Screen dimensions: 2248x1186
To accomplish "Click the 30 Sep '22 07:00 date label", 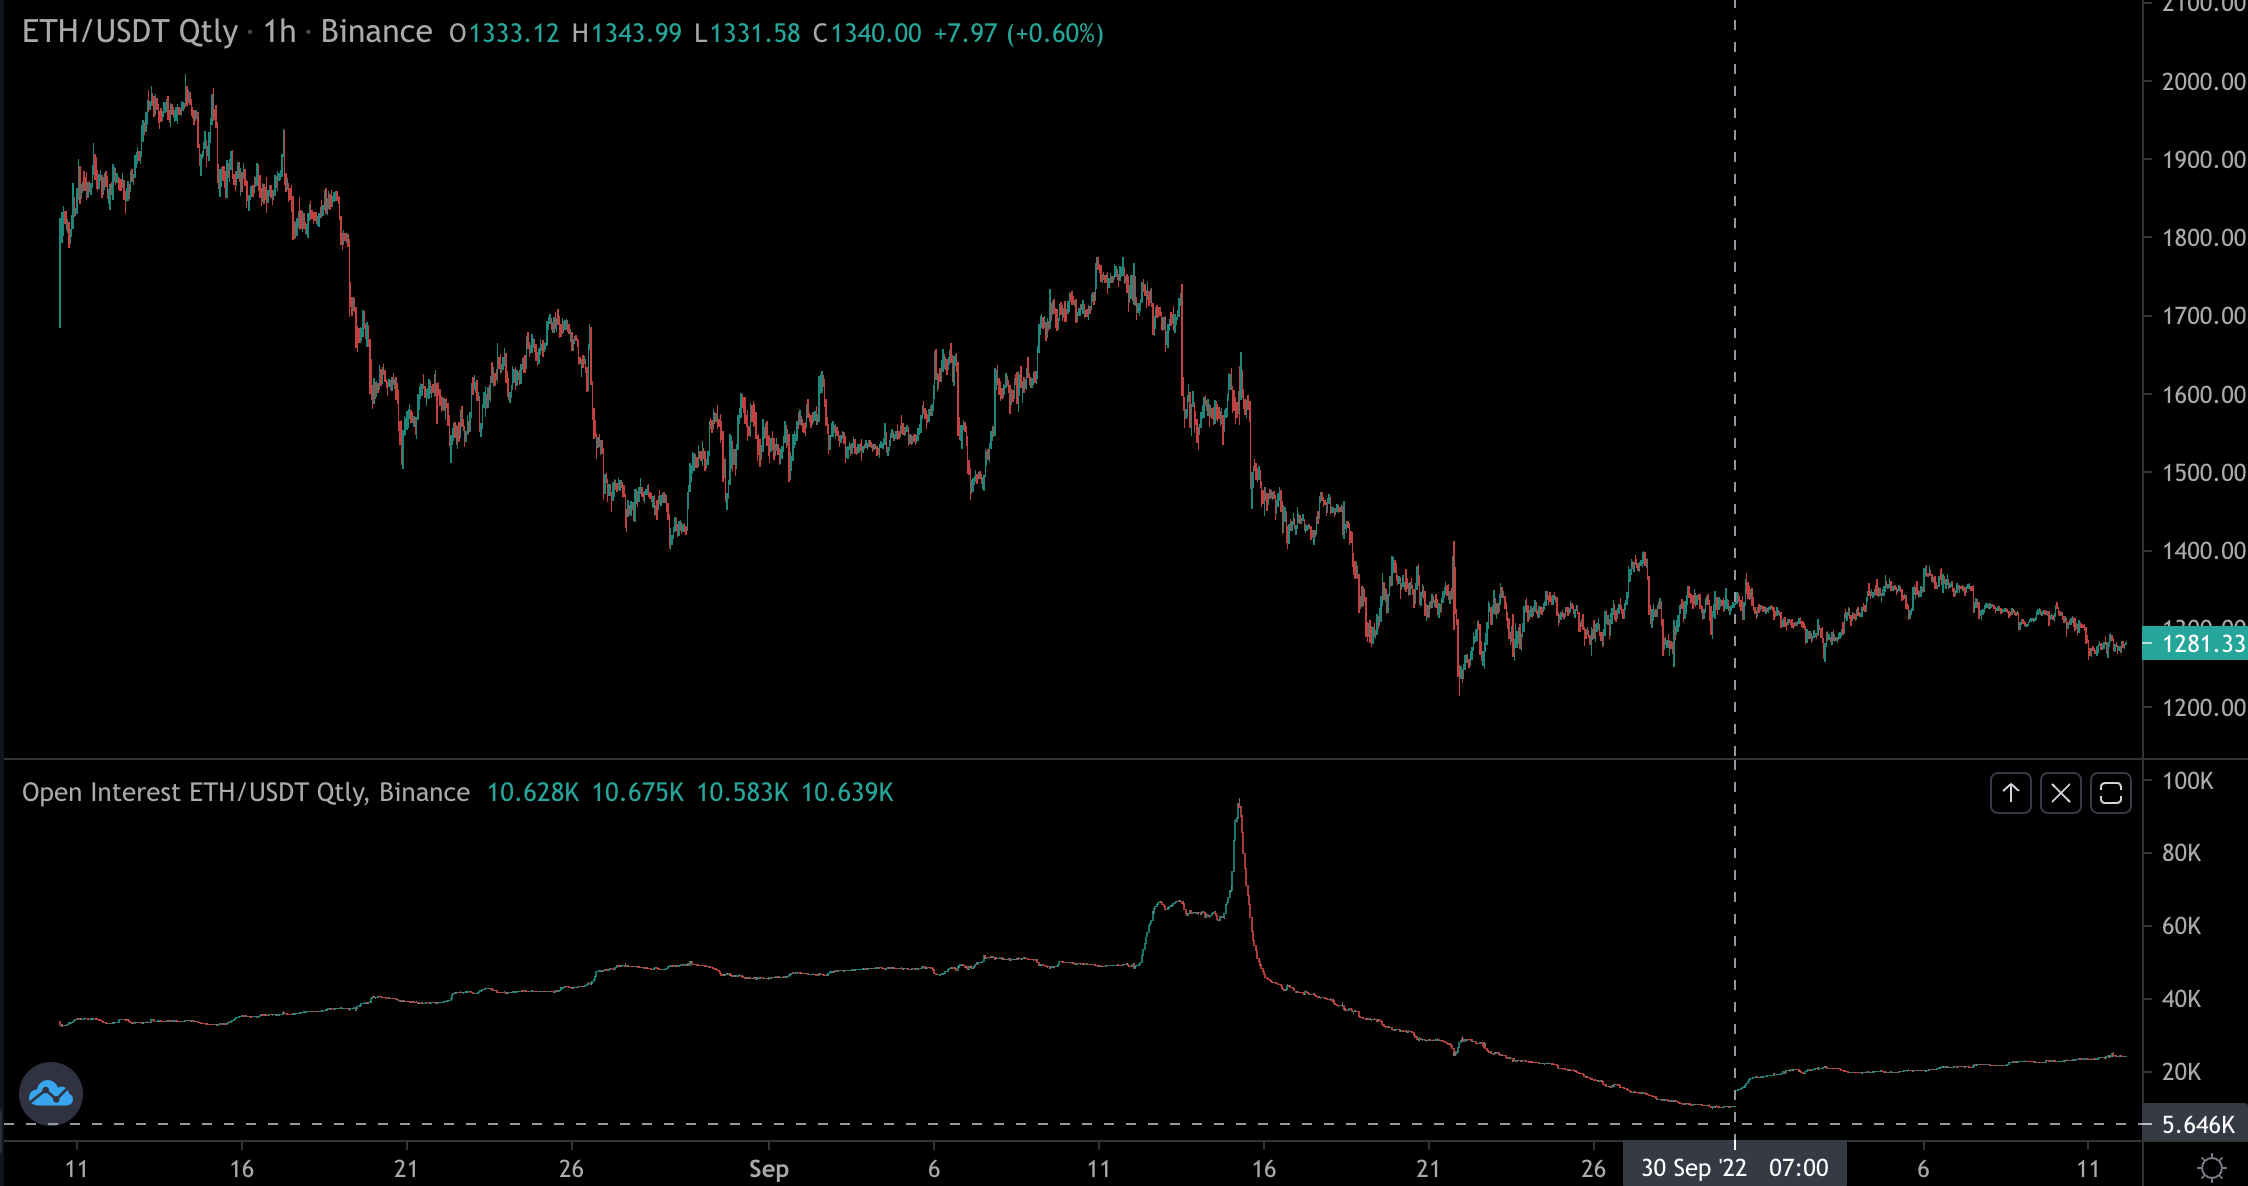I will [1734, 1168].
